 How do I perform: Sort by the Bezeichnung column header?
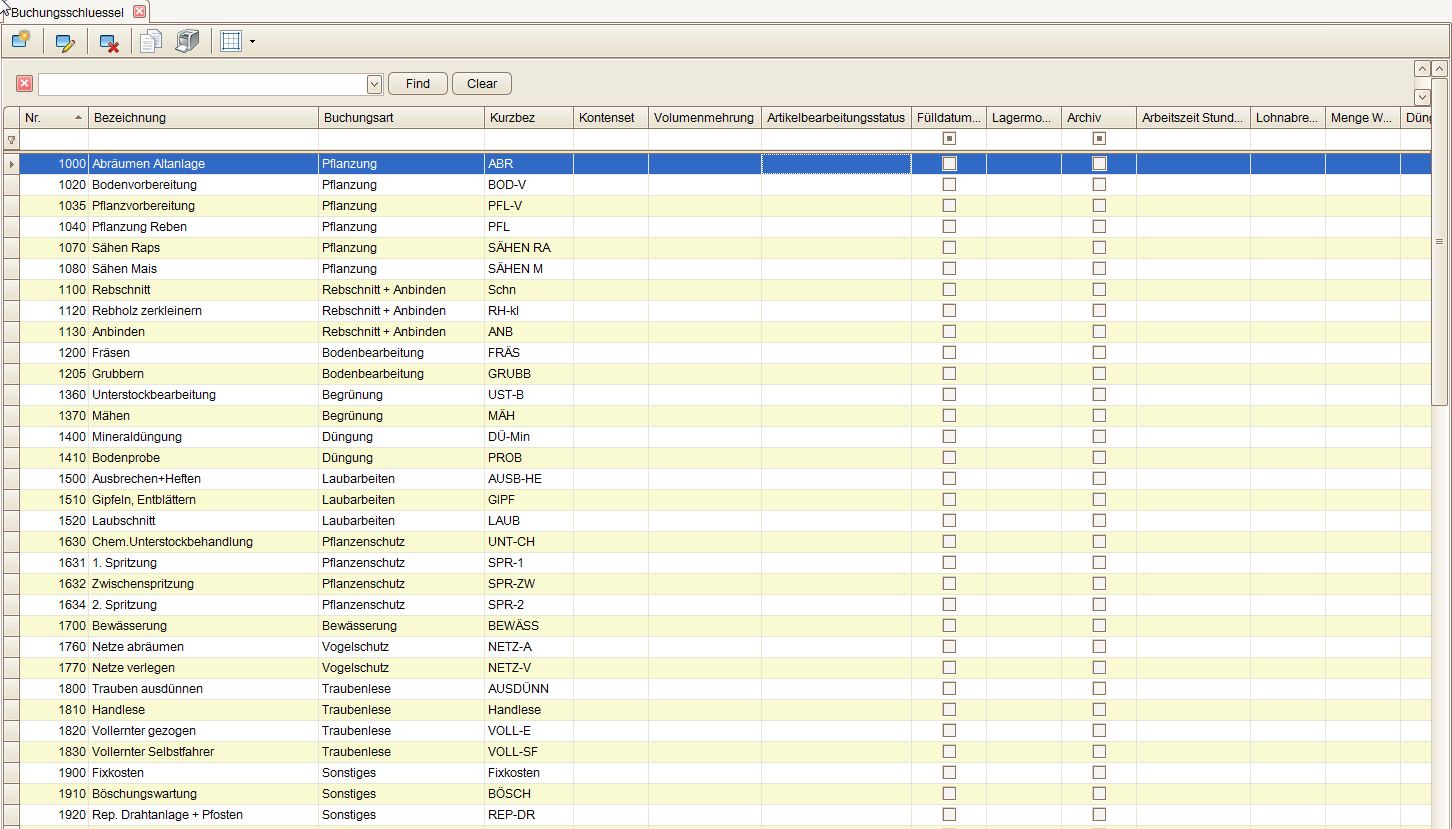tap(203, 117)
